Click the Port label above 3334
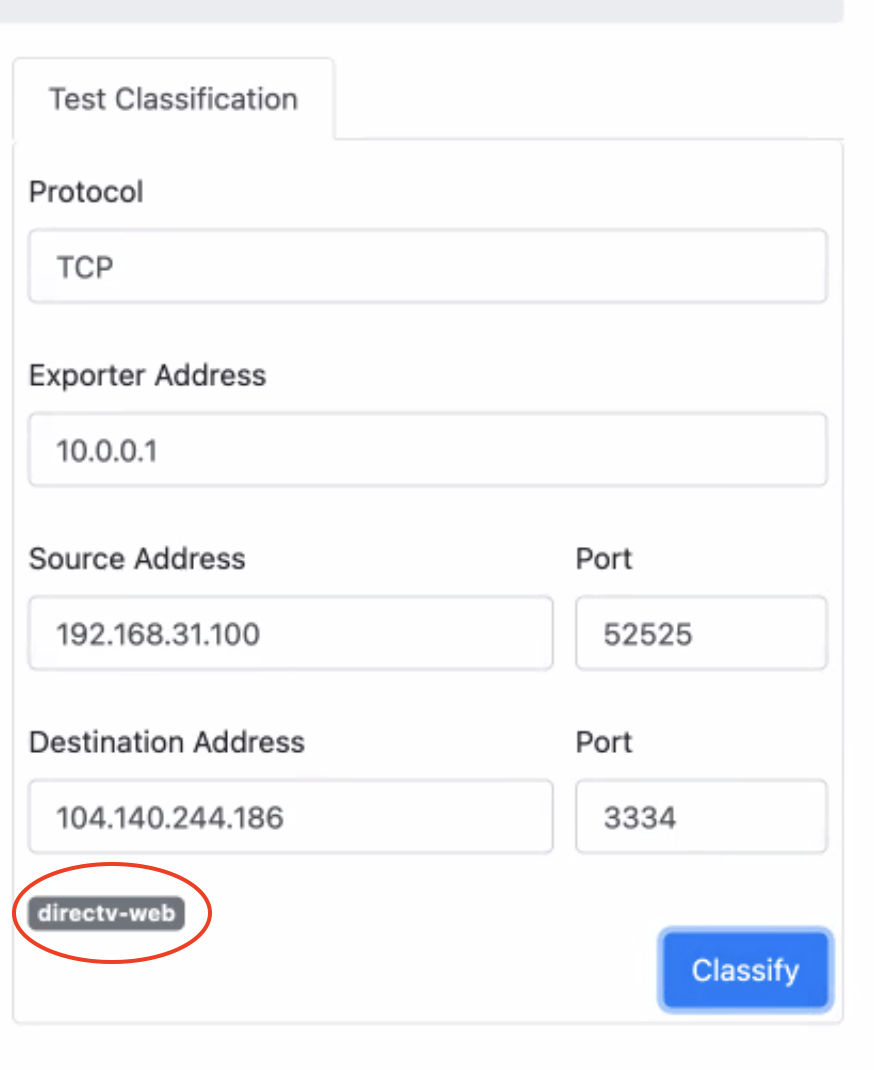 [x=604, y=742]
